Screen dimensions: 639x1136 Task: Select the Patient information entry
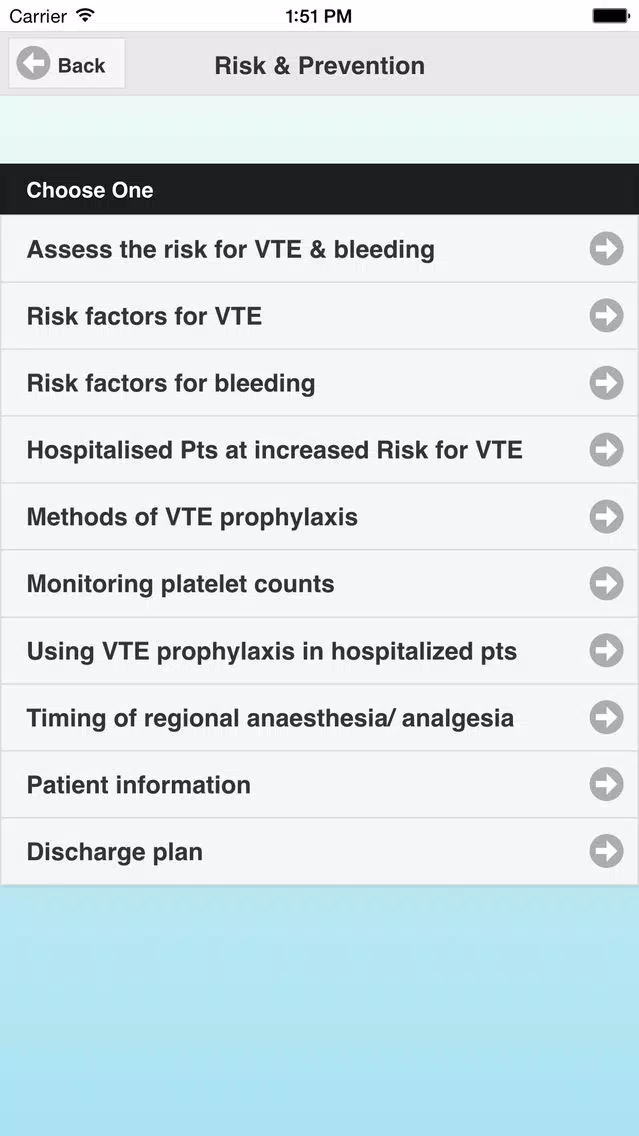click(x=320, y=784)
